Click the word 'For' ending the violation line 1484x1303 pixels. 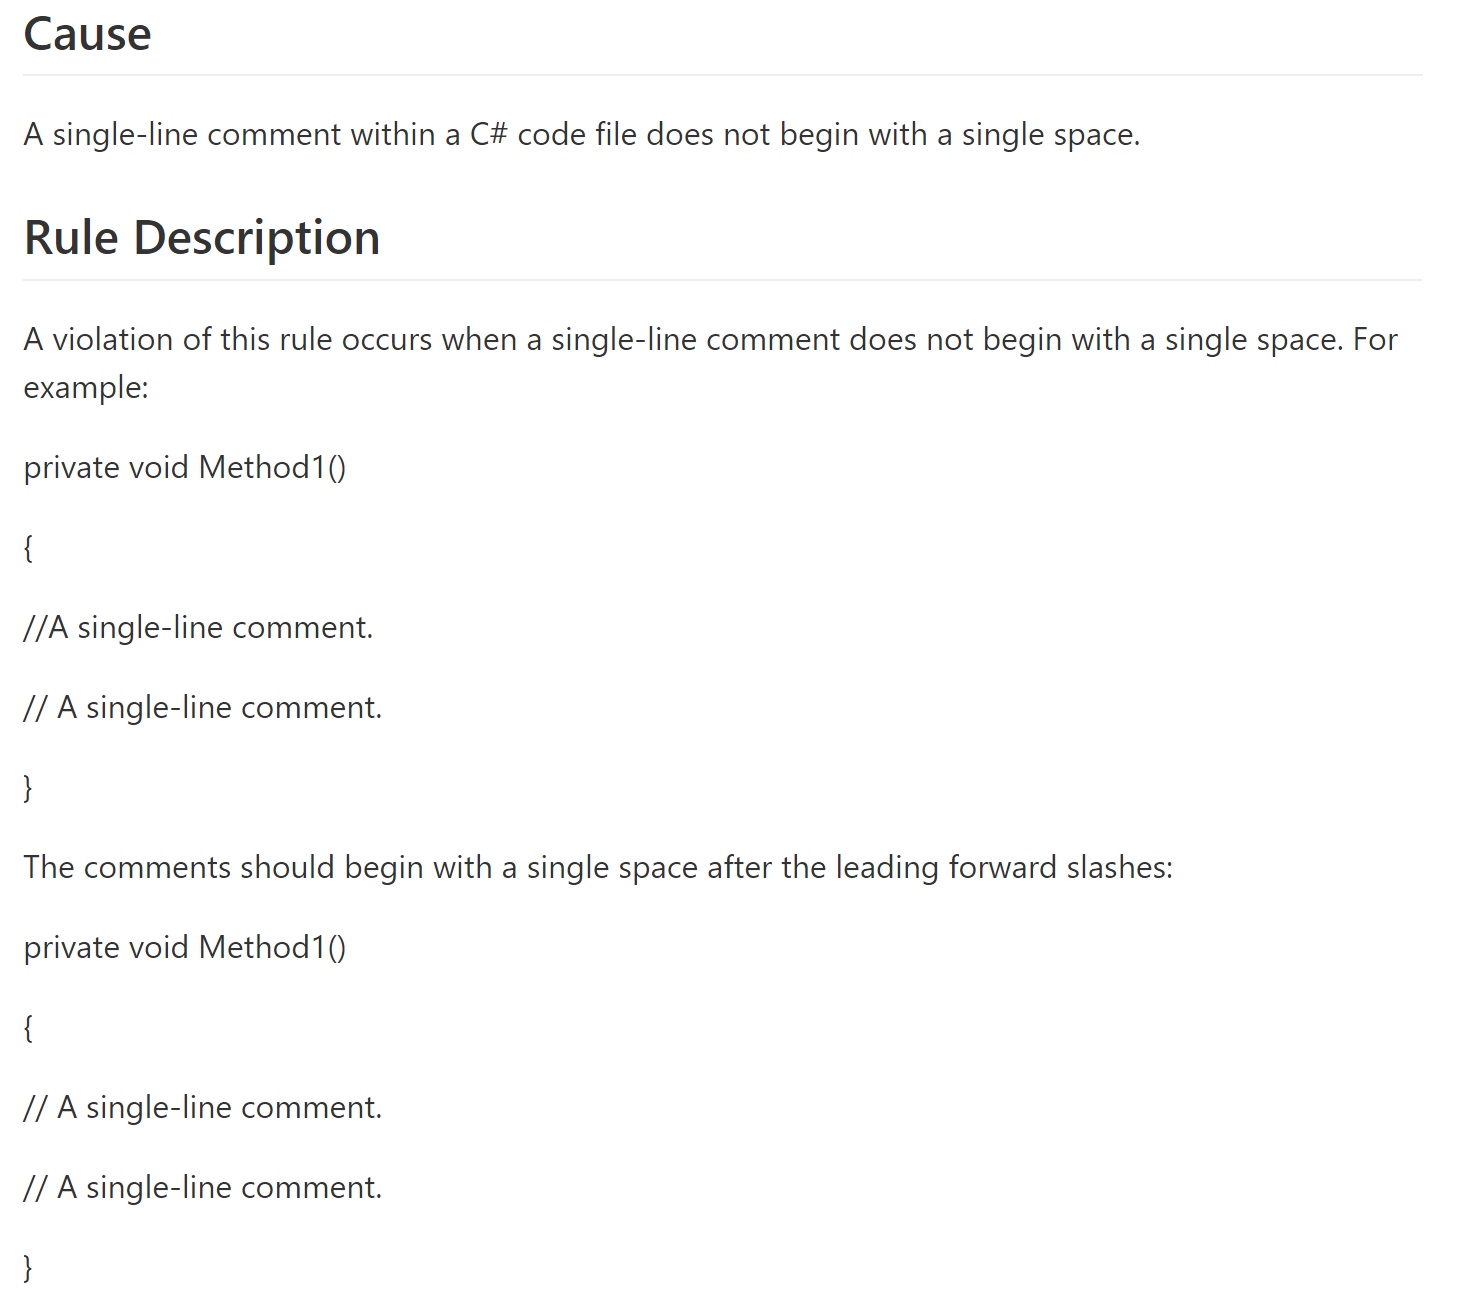point(1375,339)
